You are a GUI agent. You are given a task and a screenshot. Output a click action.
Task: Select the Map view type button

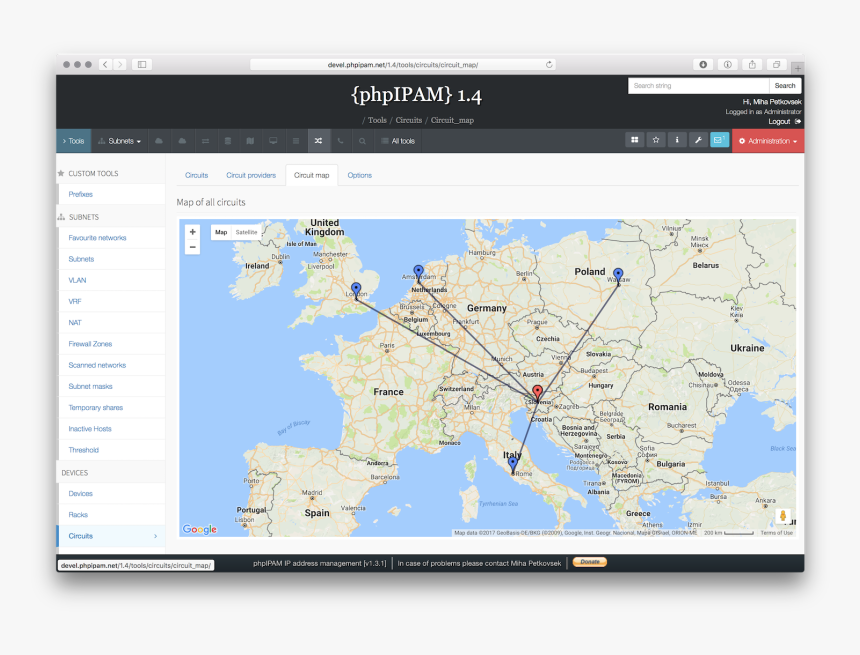[221, 232]
